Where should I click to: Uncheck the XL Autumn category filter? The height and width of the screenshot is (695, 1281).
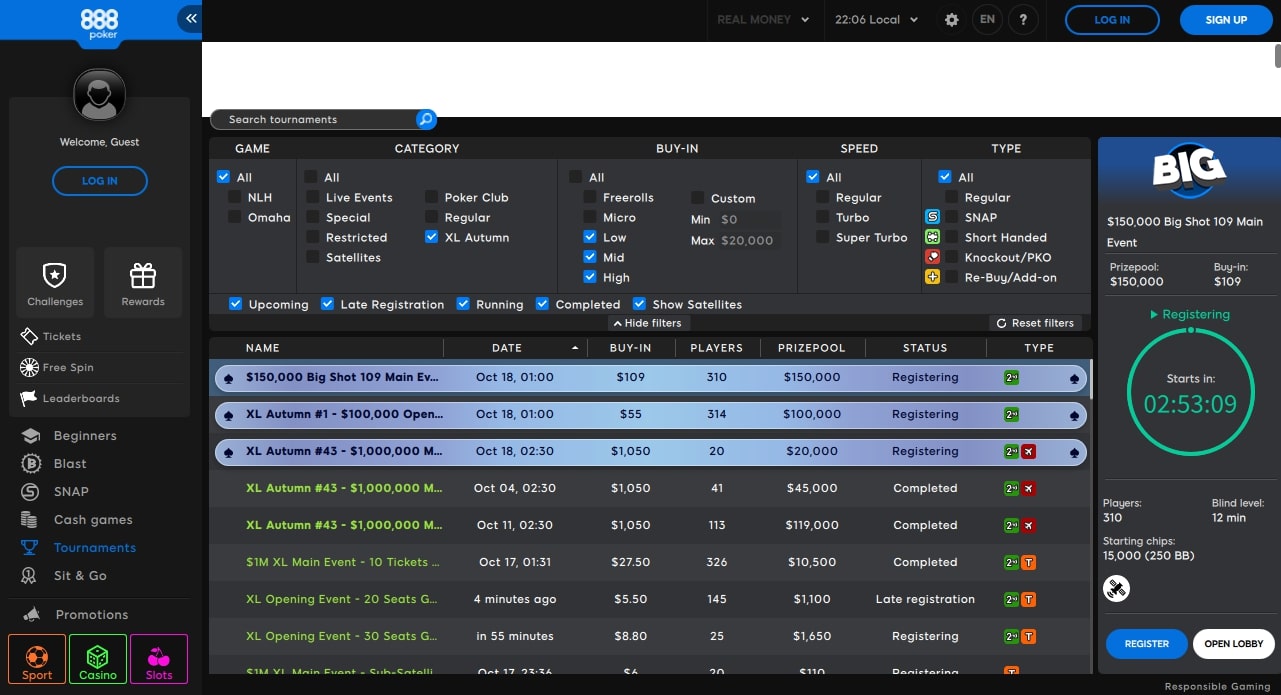click(x=431, y=237)
